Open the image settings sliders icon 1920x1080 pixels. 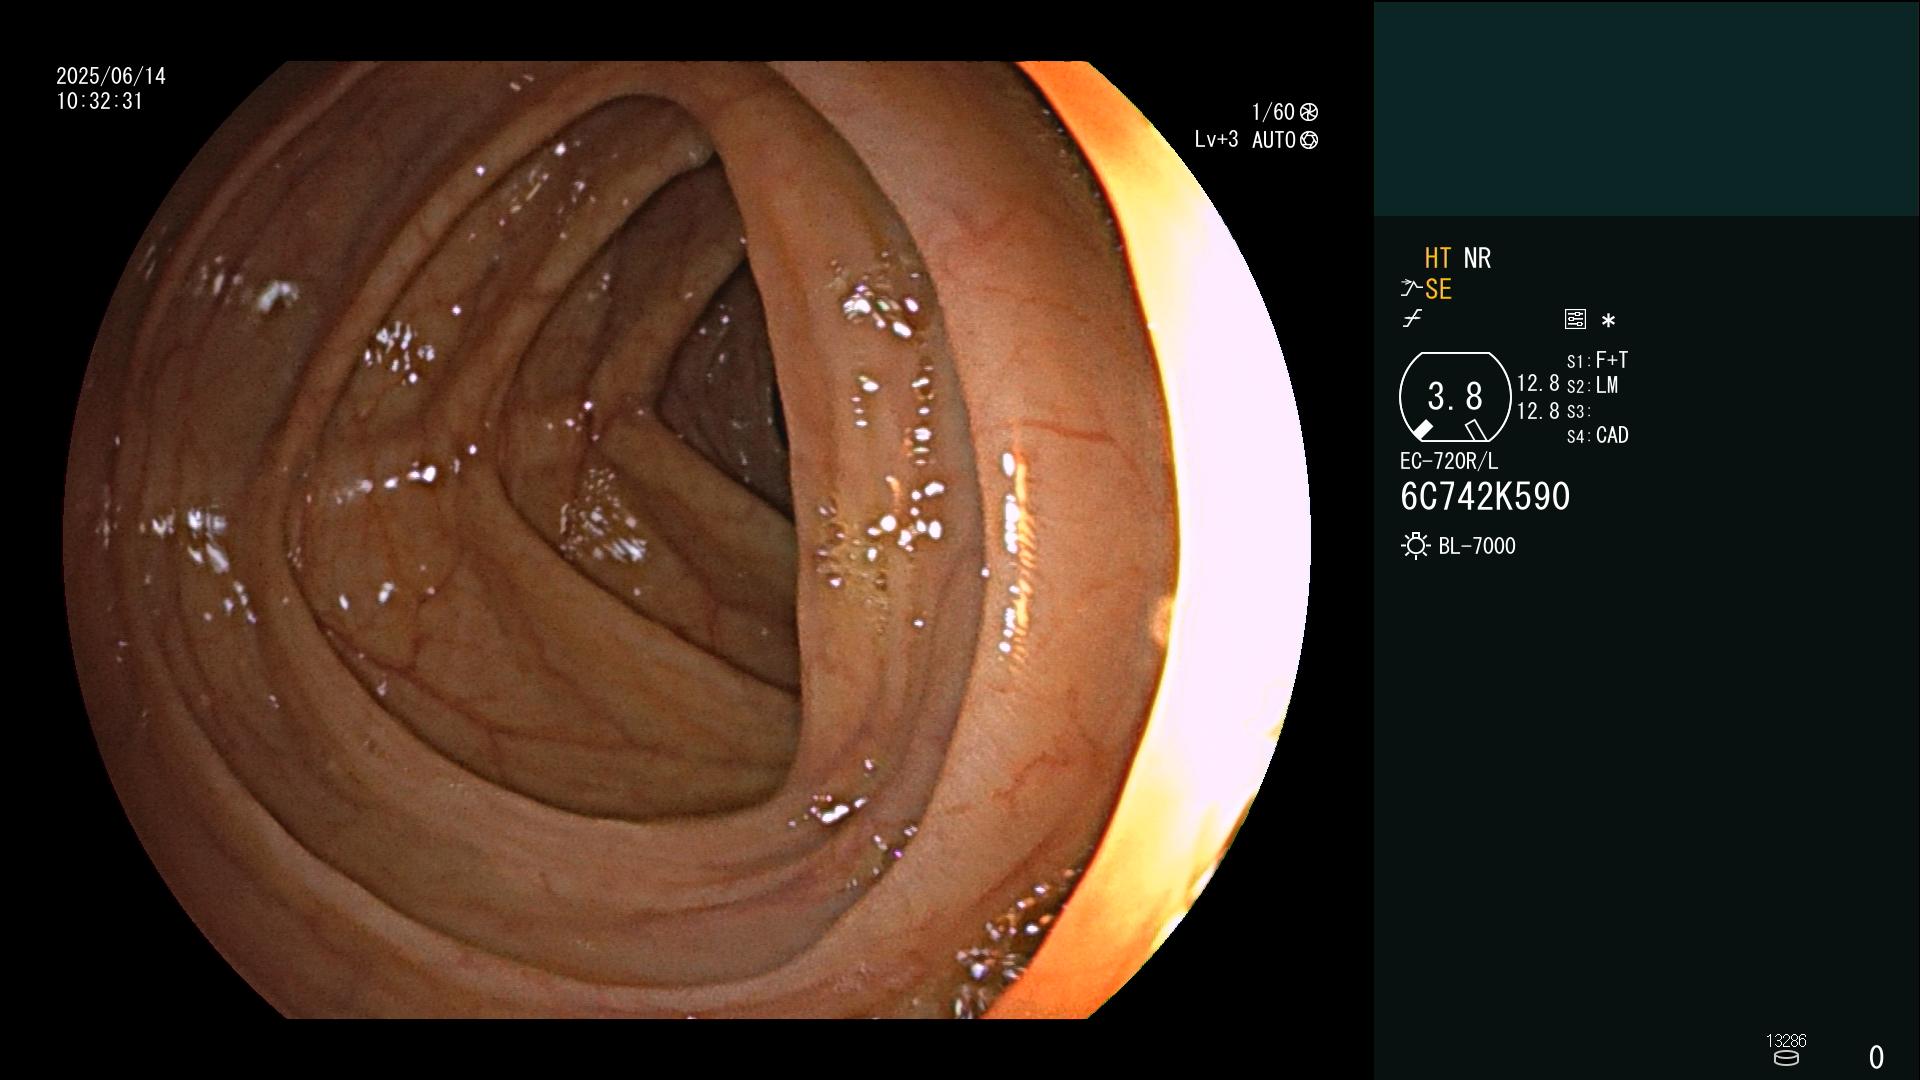coord(1575,319)
